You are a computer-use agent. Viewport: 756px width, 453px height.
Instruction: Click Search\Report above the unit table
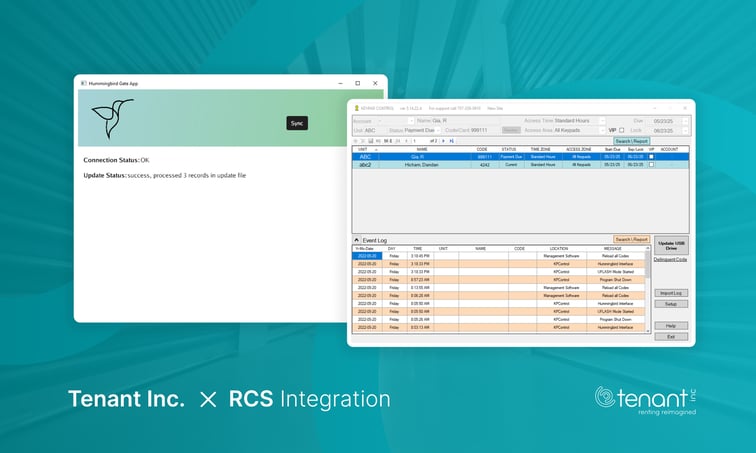coord(632,141)
